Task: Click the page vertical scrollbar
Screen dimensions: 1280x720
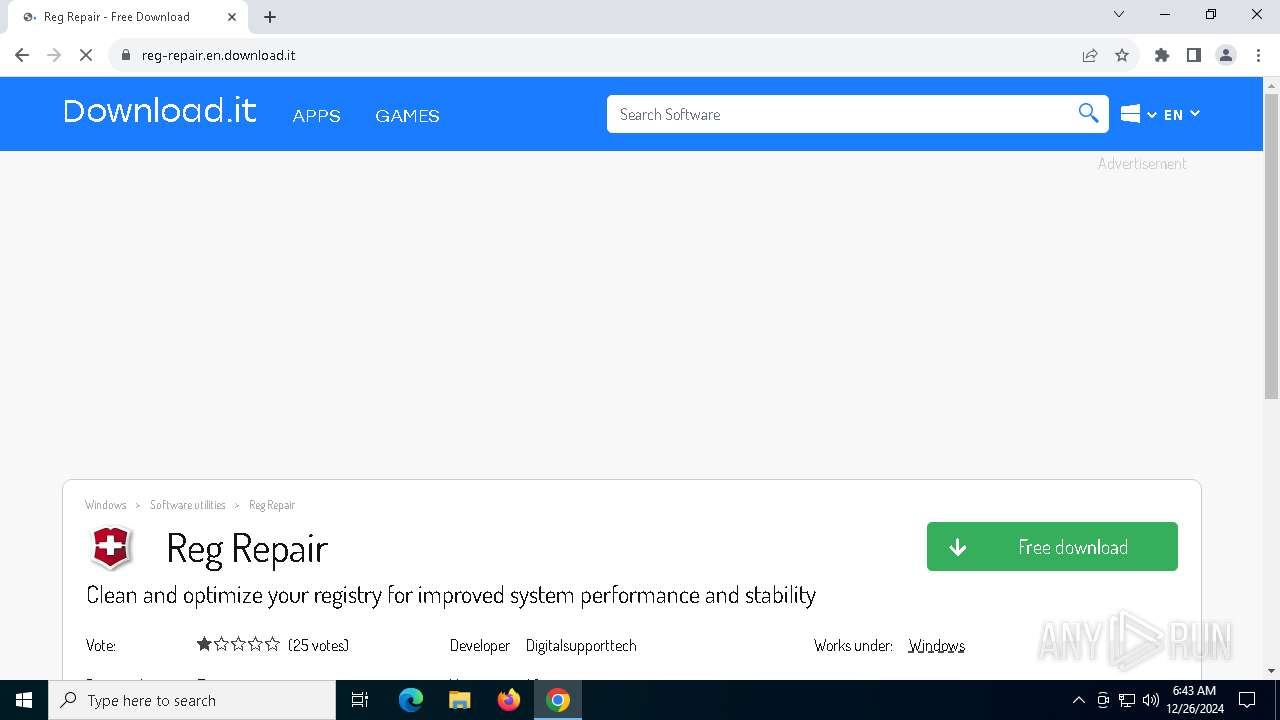Action: [x=1271, y=245]
